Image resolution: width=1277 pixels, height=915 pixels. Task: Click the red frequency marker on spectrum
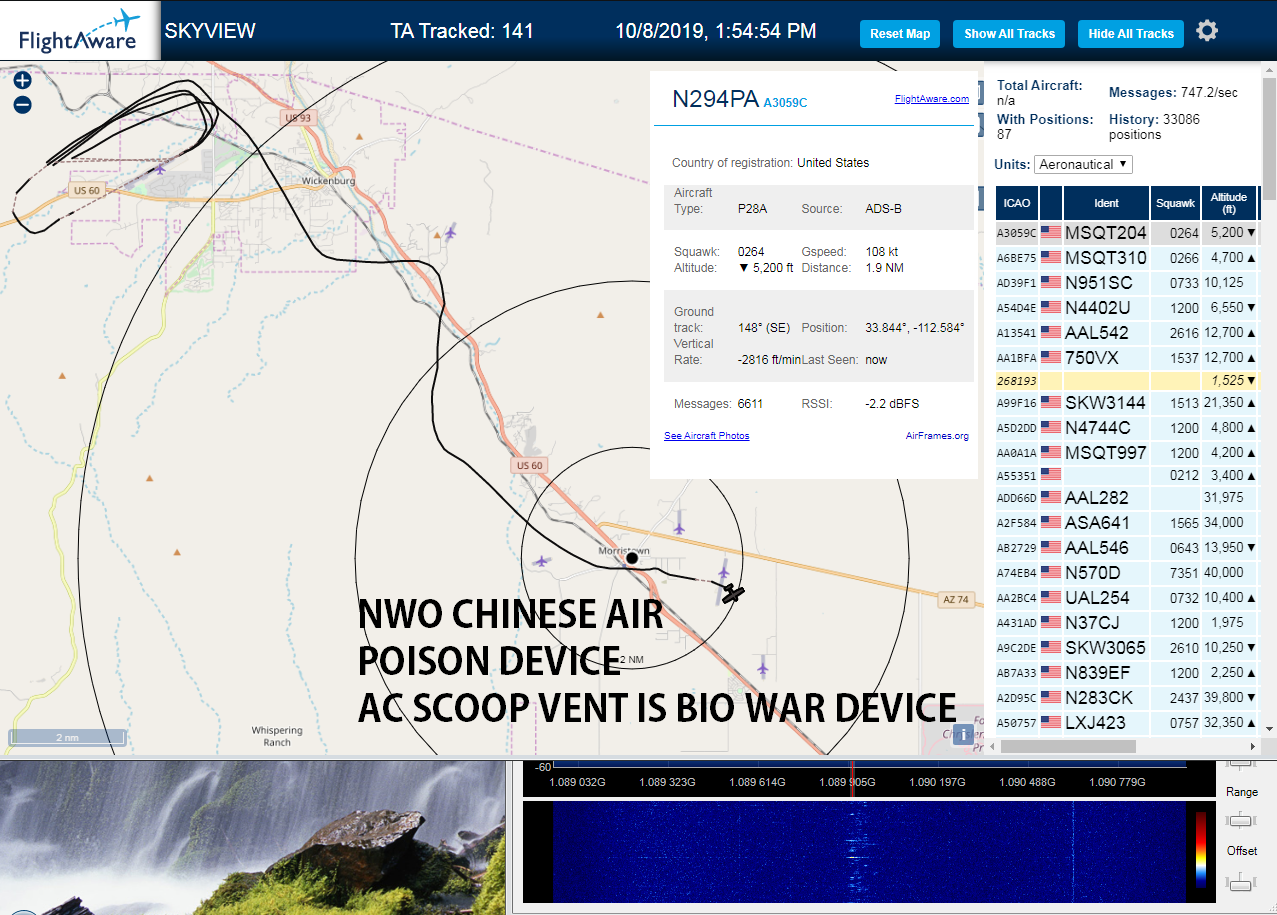(852, 780)
